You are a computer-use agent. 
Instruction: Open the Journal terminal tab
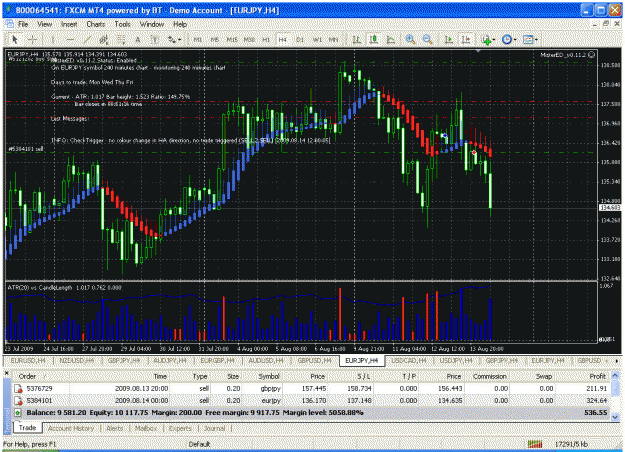[215, 428]
